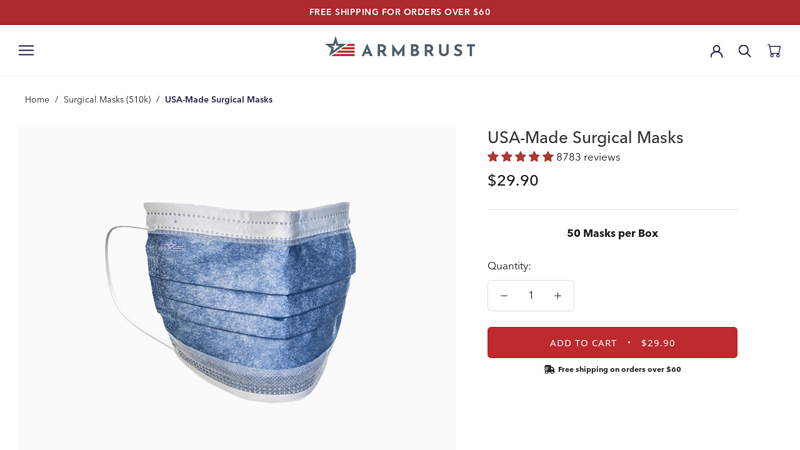Viewport: 800px width, 450px height.
Task: Open Surgical Masks (510k) breadcrumb
Action: (x=107, y=99)
